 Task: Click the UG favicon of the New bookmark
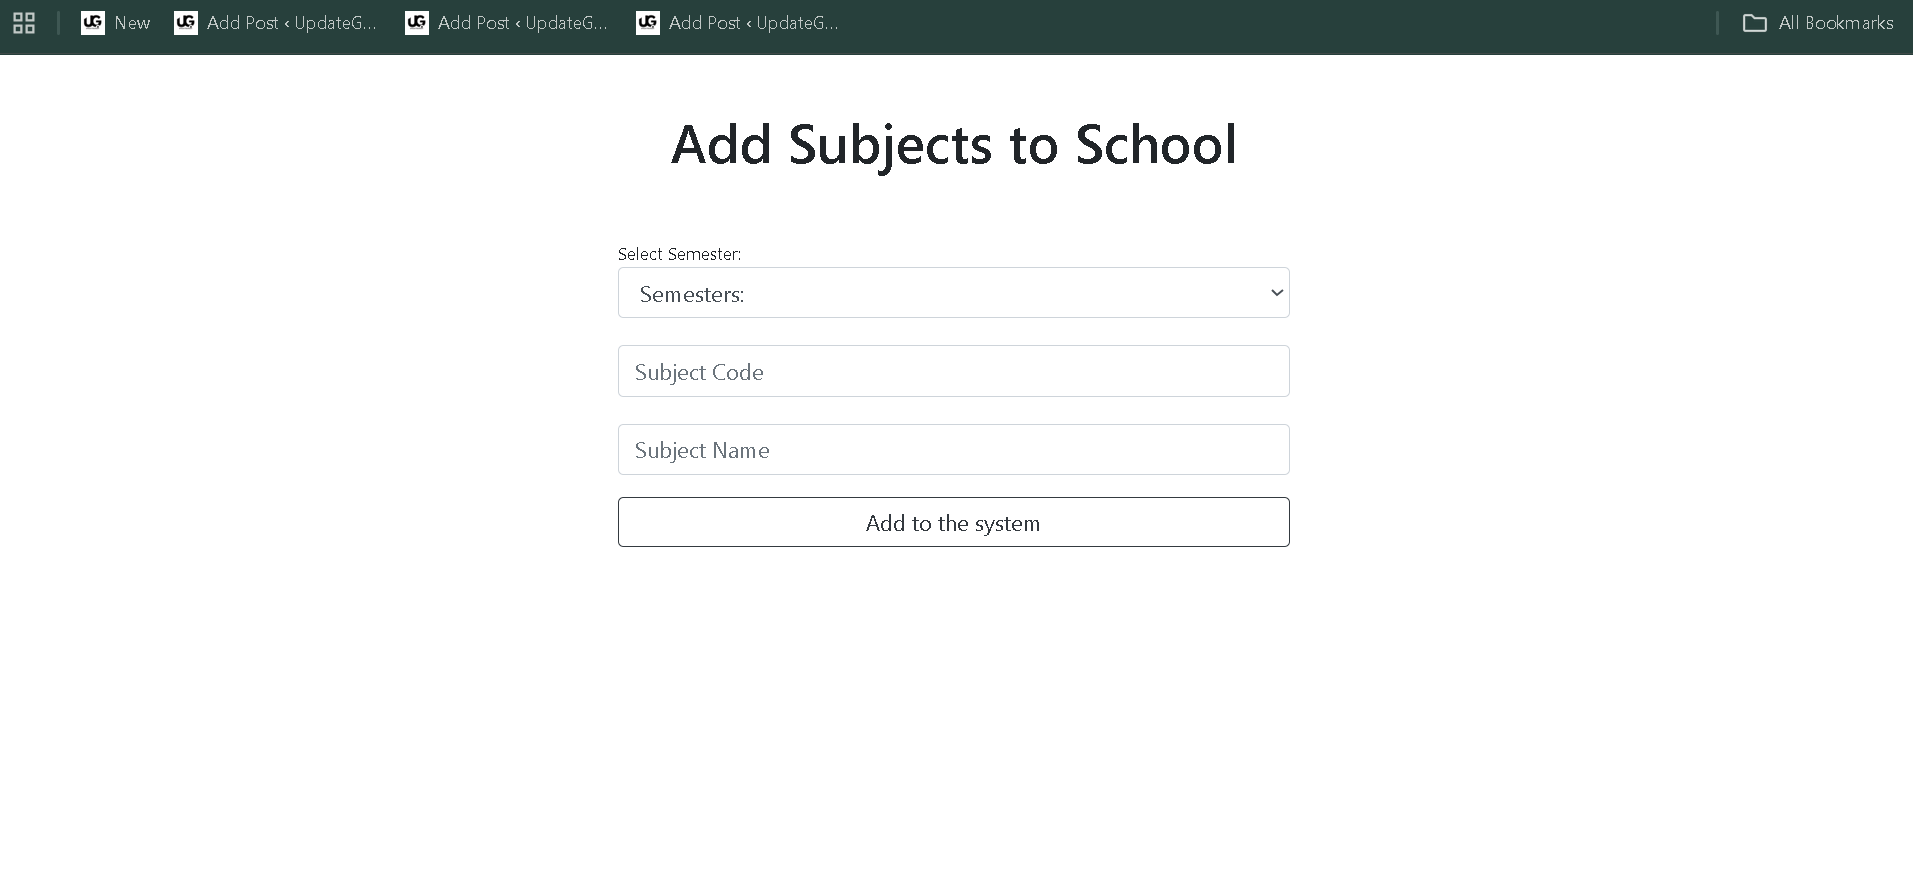[93, 23]
